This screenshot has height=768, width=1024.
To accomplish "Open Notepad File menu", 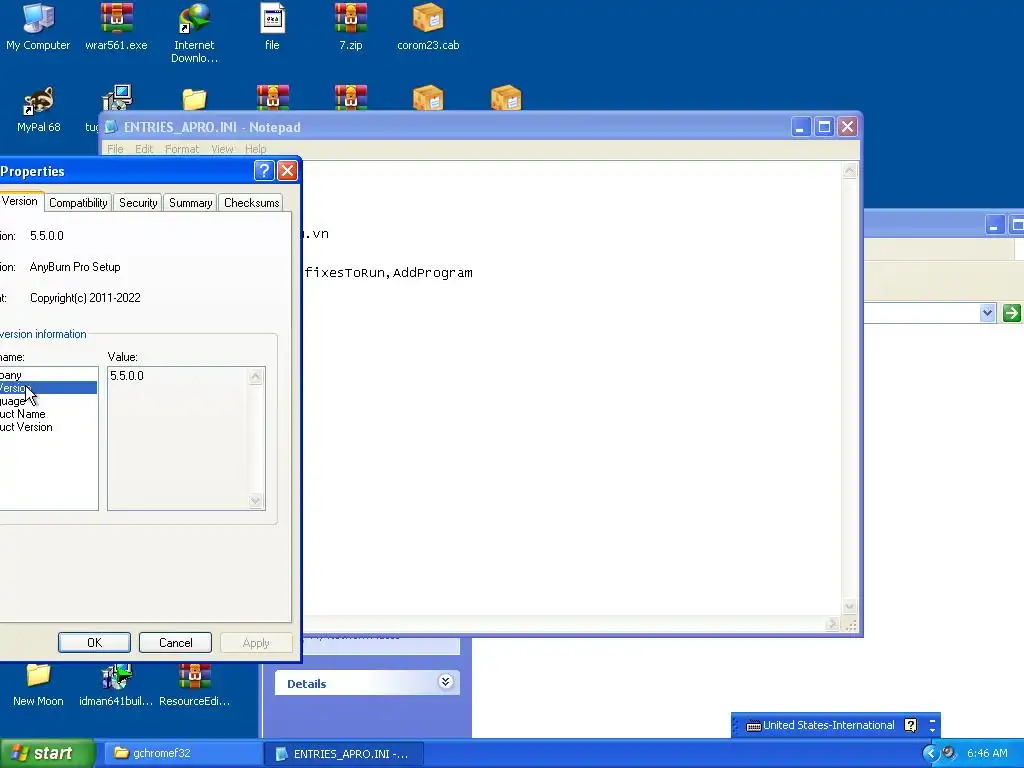I will [115, 149].
